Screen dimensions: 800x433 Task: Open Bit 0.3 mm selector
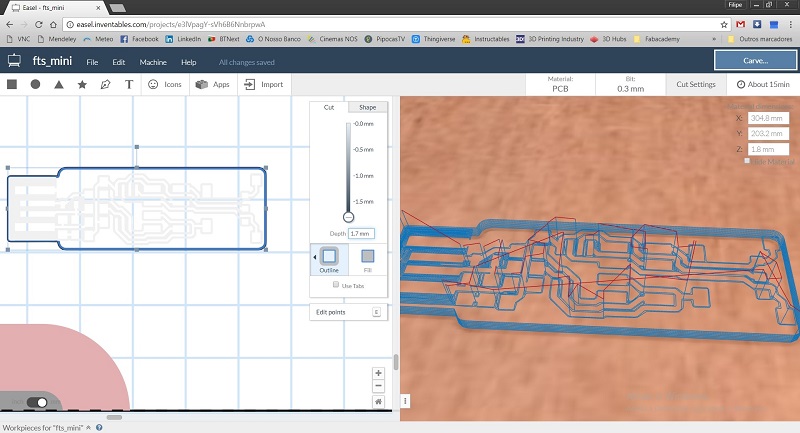point(630,84)
